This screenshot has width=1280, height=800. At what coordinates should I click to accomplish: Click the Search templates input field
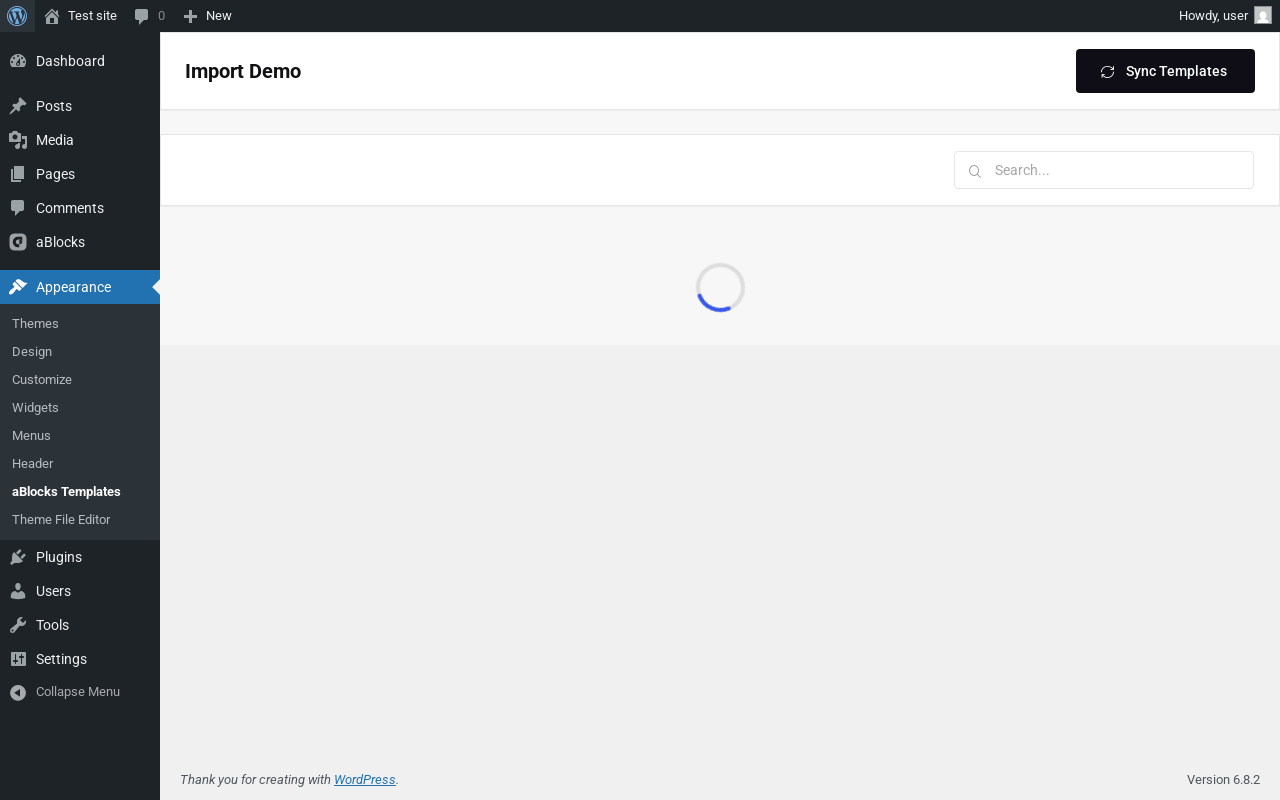pyautogui.click(x=1104, y=170)
